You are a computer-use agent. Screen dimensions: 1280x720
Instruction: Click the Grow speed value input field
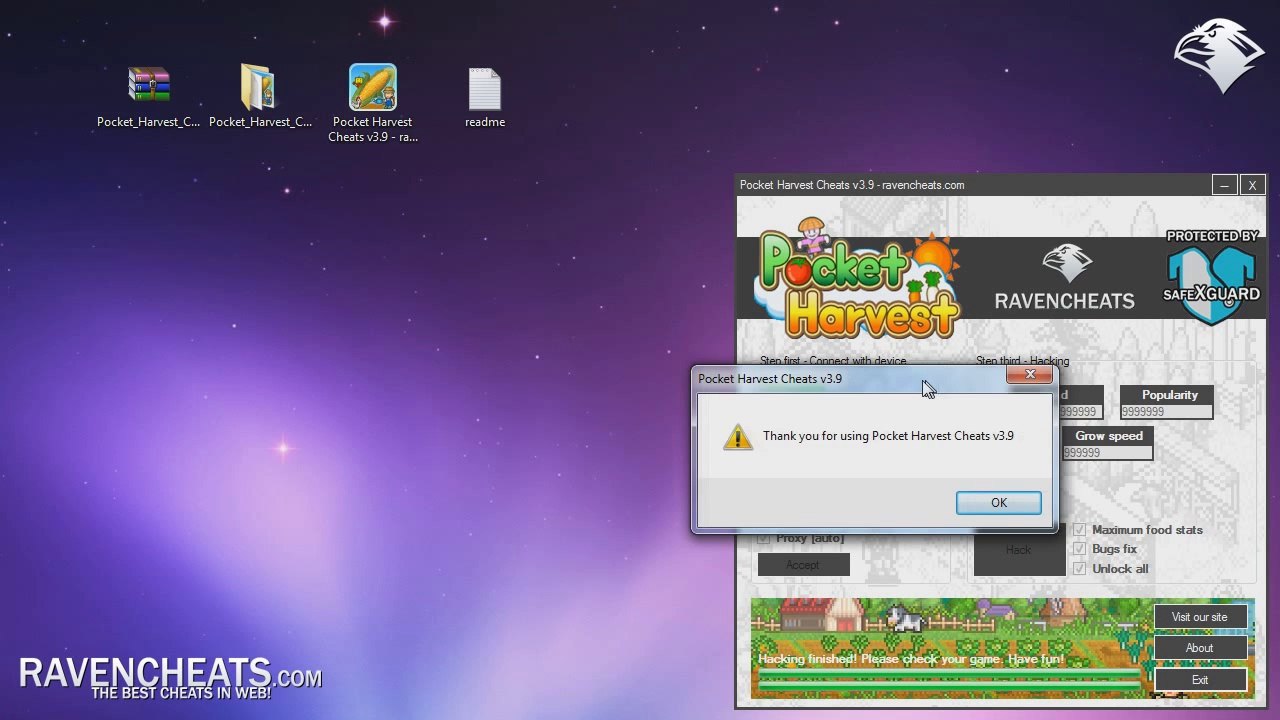tap(1106, 453)
